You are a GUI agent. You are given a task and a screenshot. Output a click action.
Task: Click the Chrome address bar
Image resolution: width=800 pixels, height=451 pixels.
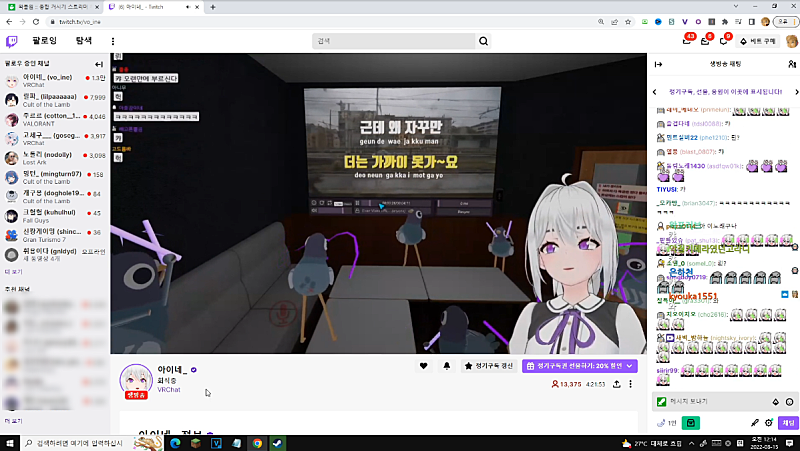pos(321,22)
